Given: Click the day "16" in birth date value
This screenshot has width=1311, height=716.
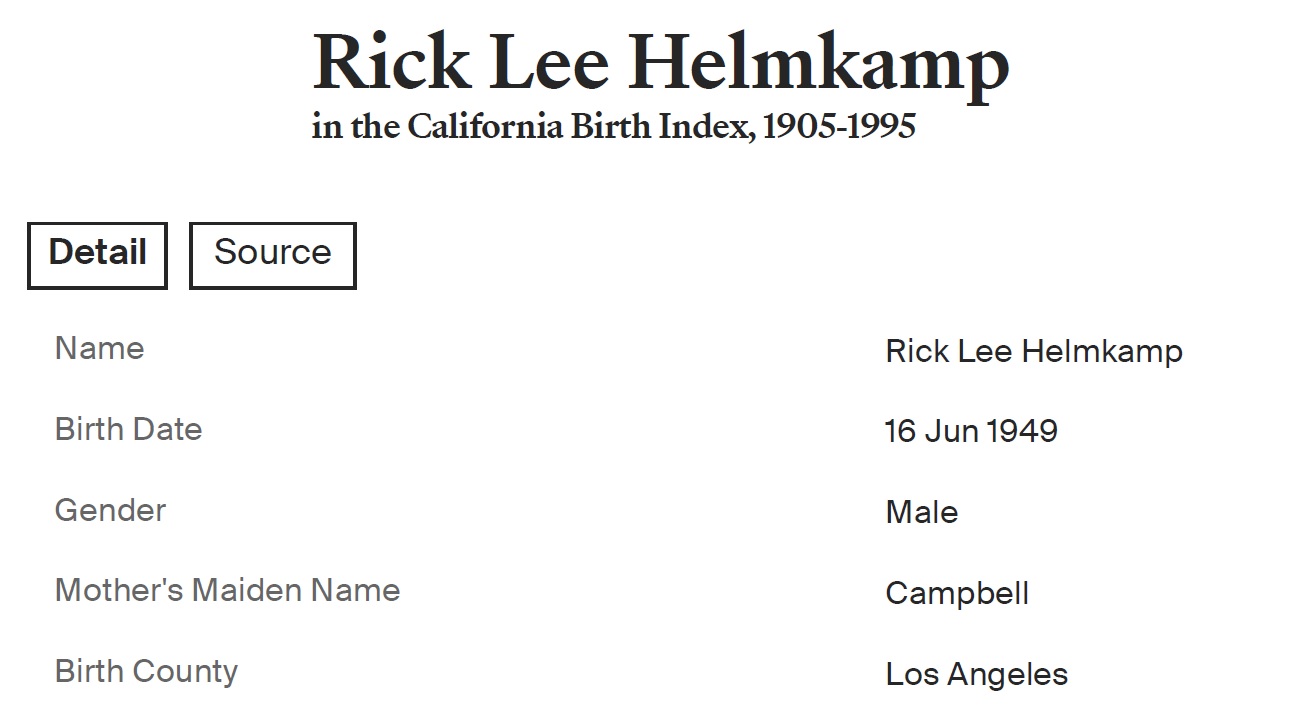Looking at the screenshot, I should coord(900,432).
